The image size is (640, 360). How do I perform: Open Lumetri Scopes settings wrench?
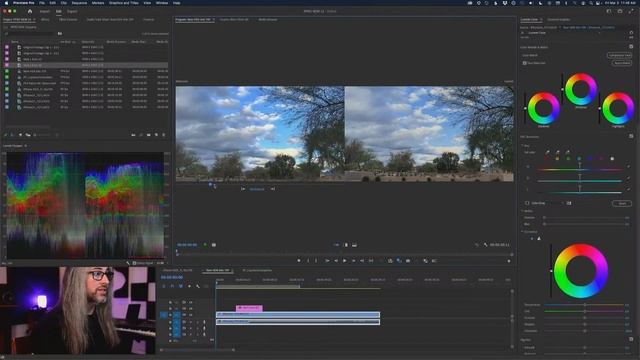click(128, 263)
